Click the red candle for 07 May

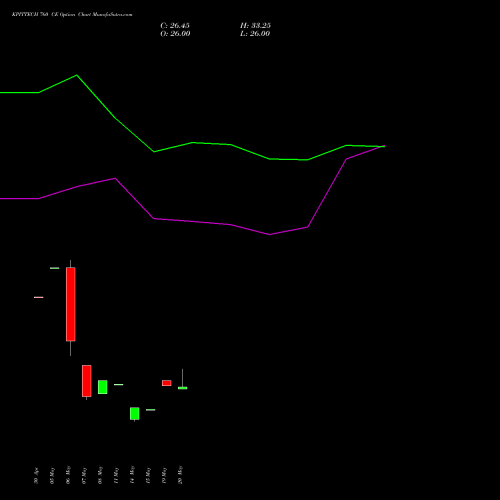point(87,381)
